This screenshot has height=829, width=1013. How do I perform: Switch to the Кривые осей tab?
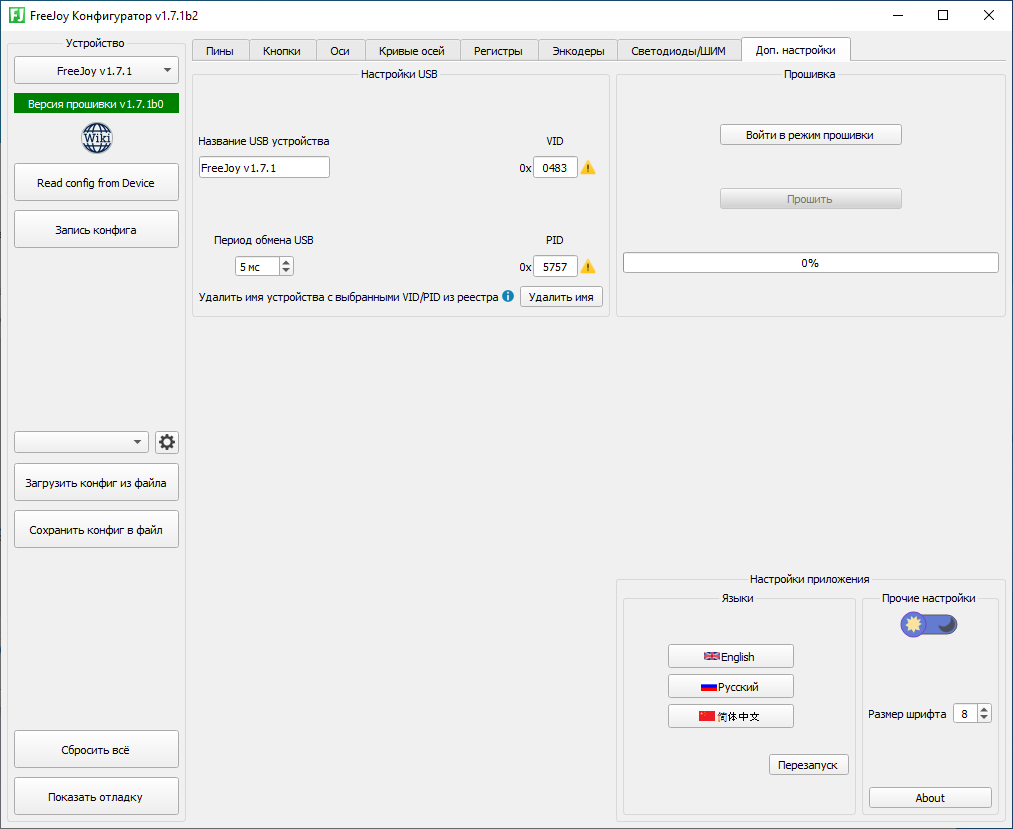point(412,51)
